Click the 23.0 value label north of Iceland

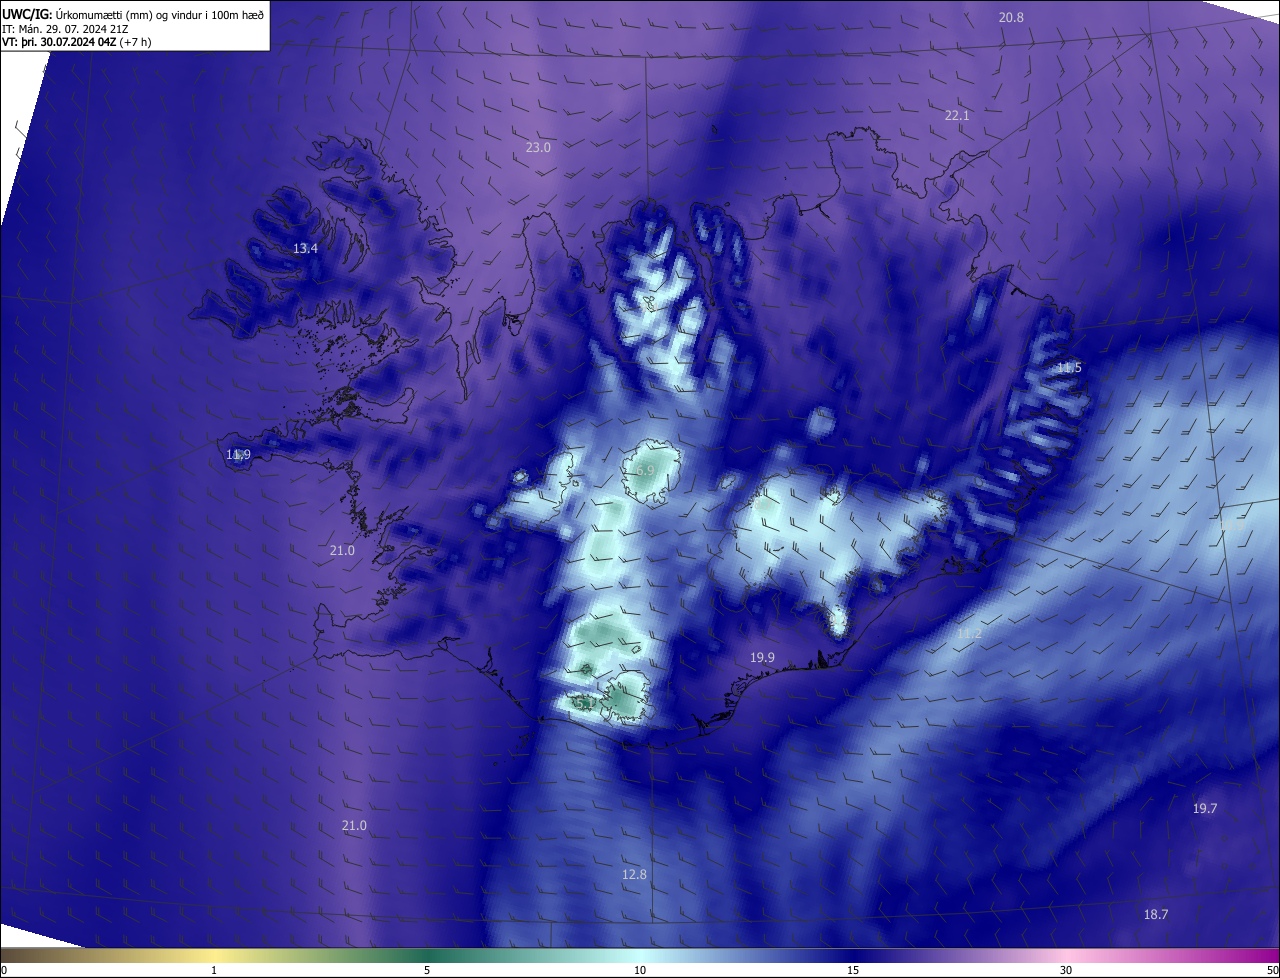click(538, 148)
